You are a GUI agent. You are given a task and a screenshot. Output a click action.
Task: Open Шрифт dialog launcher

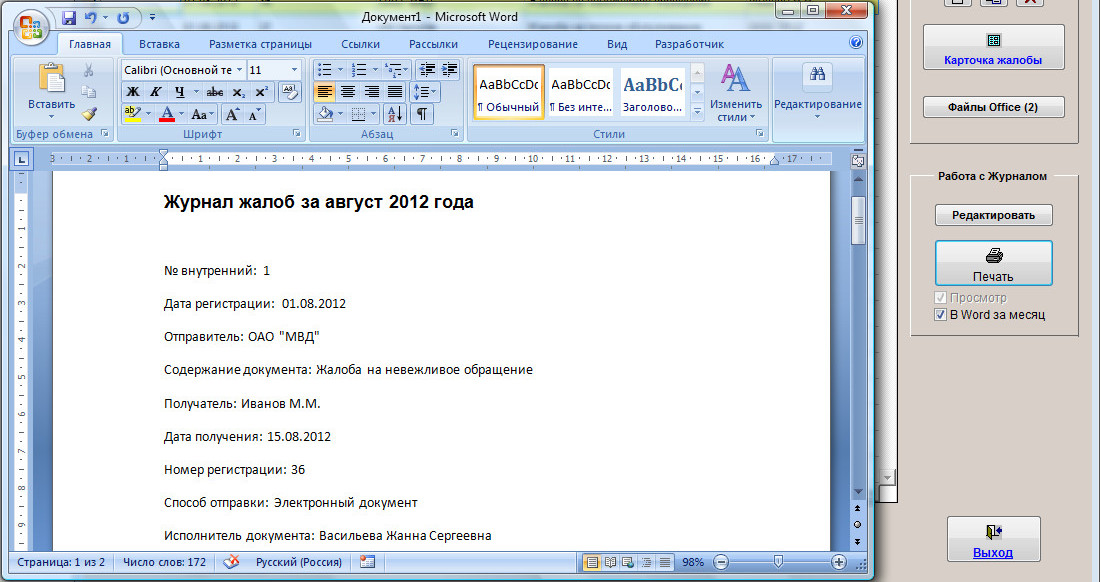(x=297, y=133)
